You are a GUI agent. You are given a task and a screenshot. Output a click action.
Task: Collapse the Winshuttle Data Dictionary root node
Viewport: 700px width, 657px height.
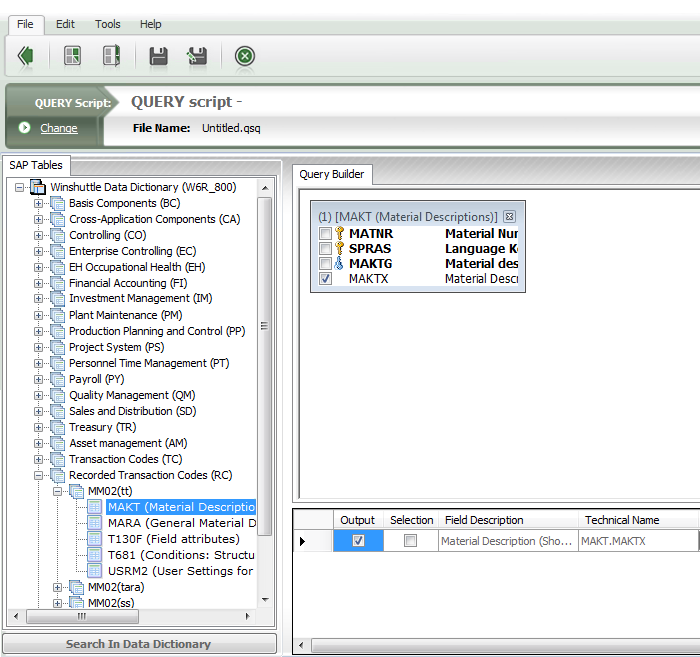pos(19,187)
